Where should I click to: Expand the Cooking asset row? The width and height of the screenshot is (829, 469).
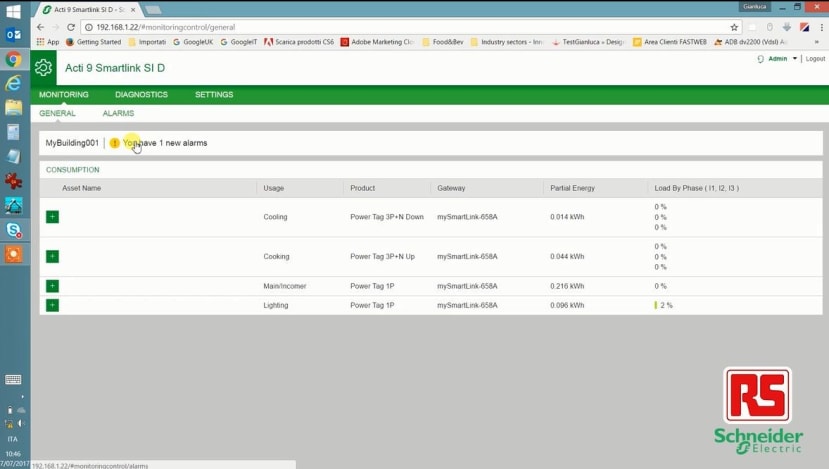pos(52,256)
